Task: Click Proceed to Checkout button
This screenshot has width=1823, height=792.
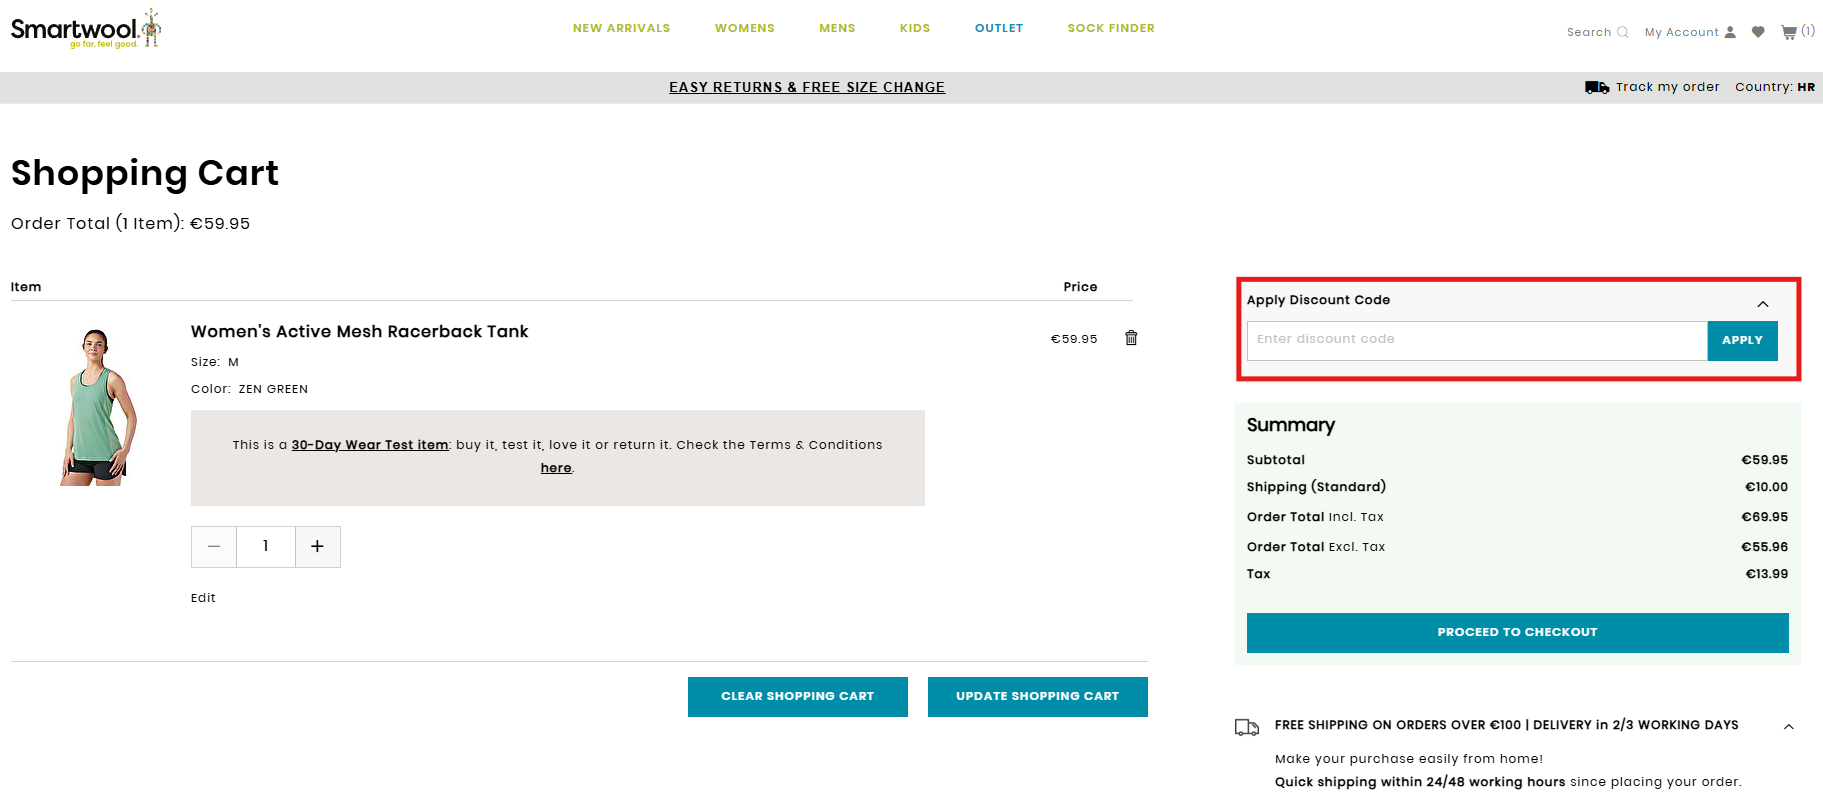Action: pos(1516,632)
